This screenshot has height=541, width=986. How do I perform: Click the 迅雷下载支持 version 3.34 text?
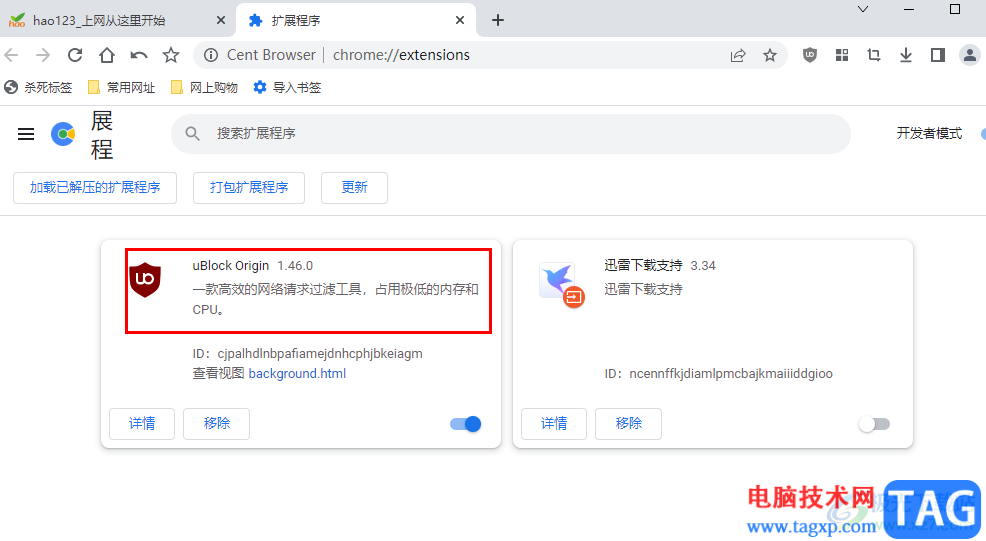point(703,266)
